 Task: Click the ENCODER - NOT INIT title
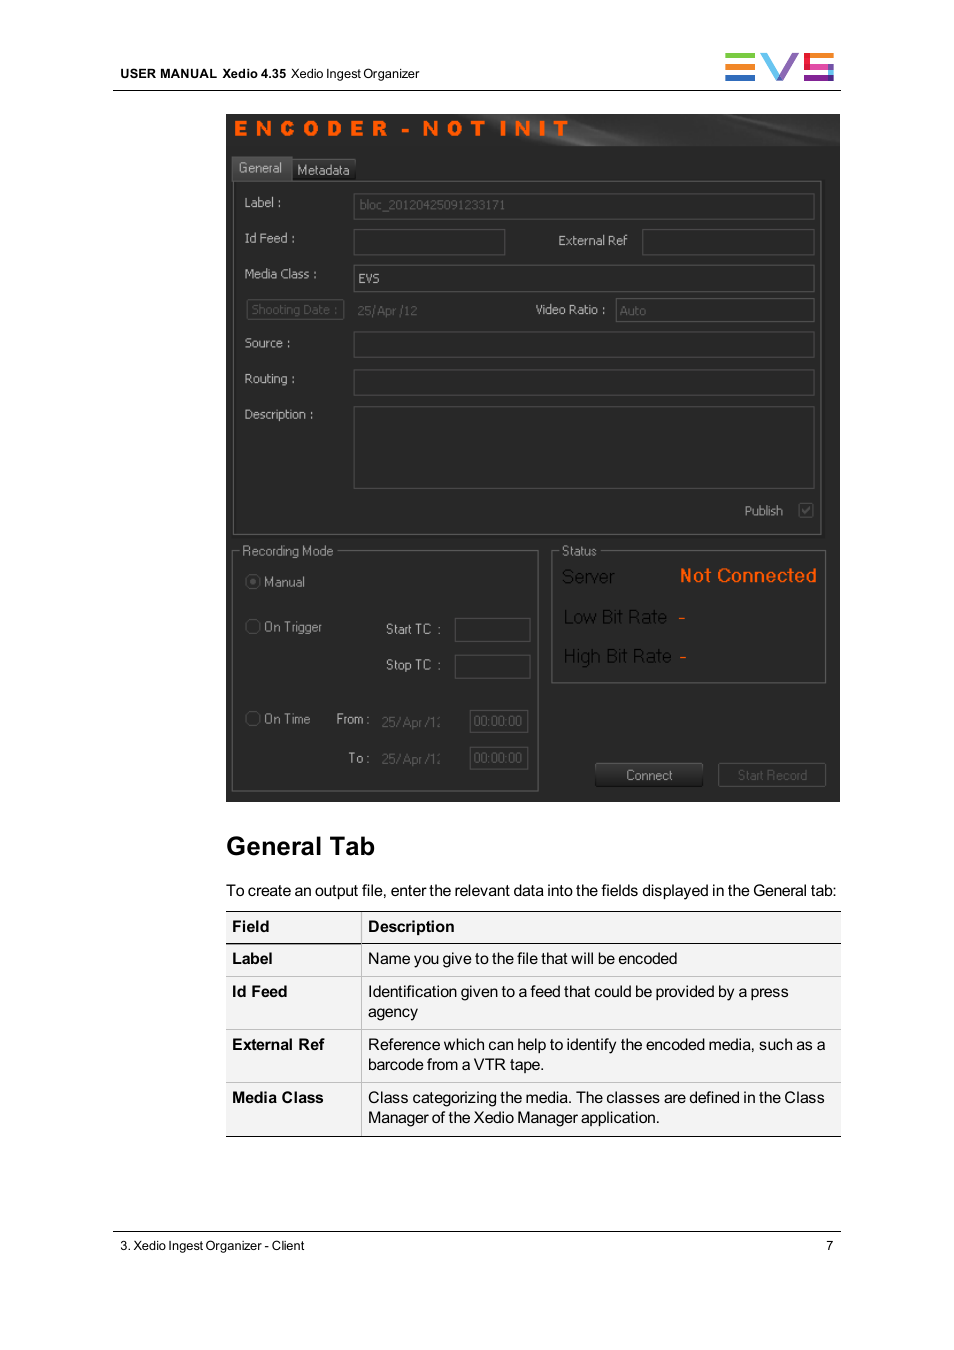click(401, 129)
